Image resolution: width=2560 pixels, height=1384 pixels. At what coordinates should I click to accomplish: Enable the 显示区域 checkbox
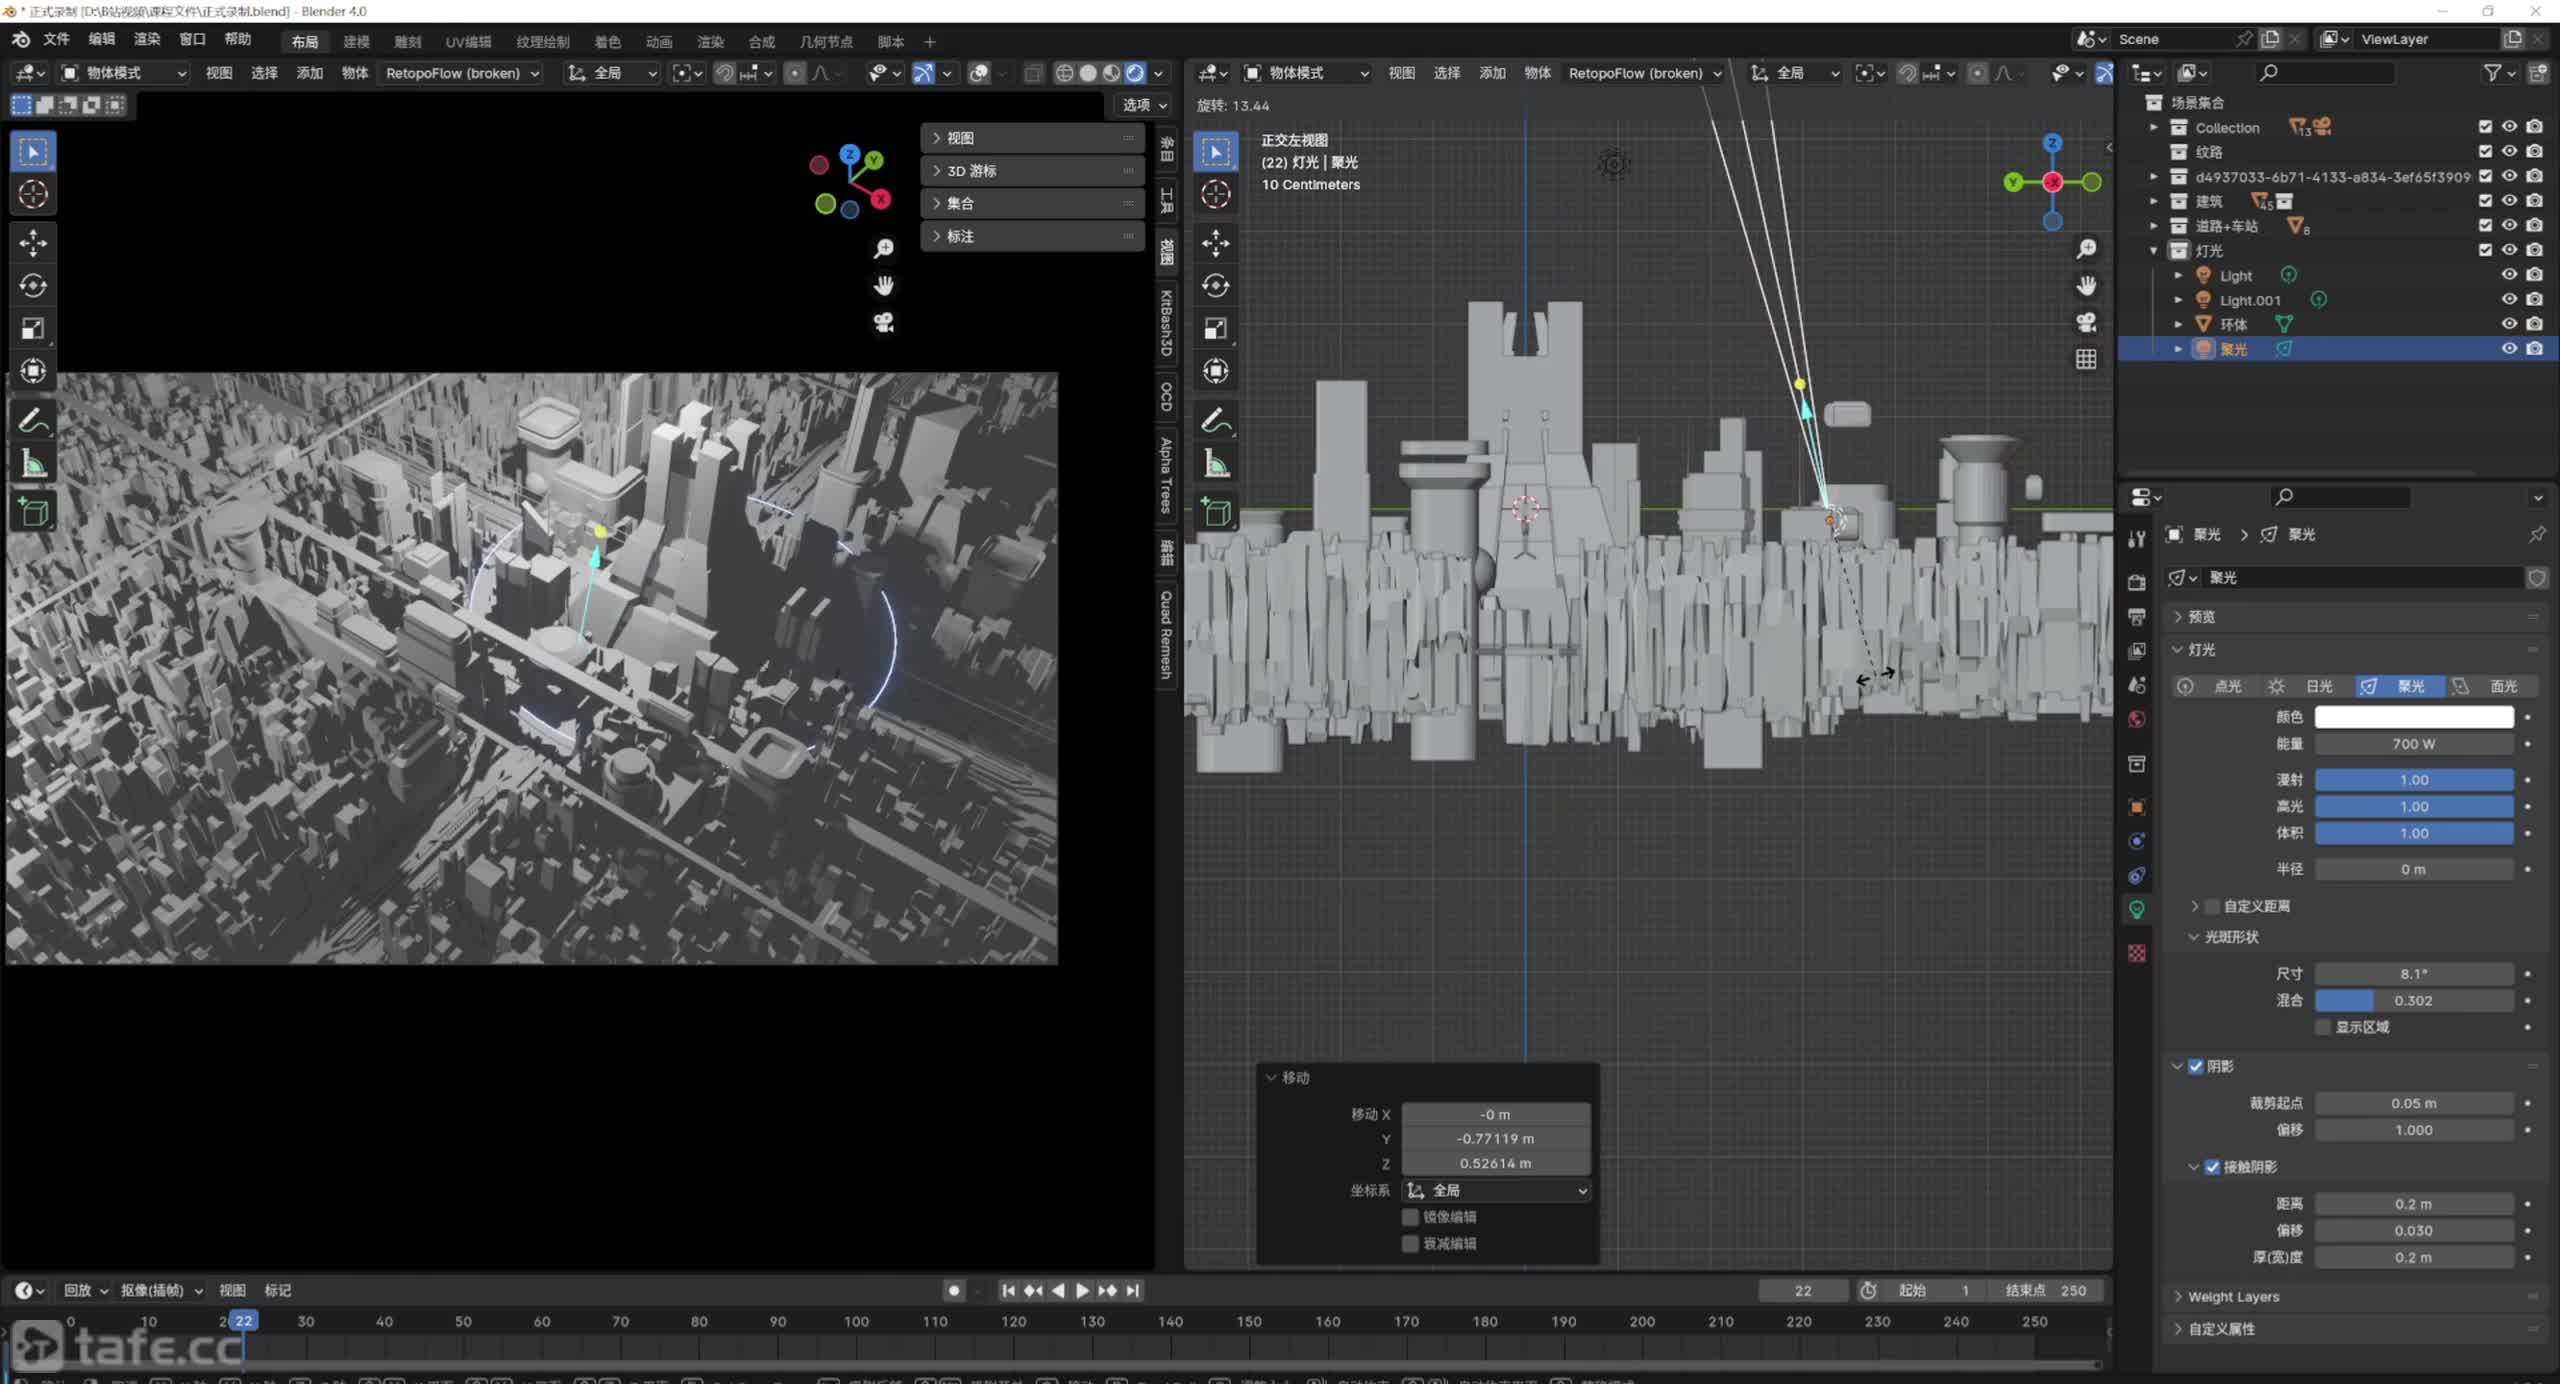point(2324,1027)
